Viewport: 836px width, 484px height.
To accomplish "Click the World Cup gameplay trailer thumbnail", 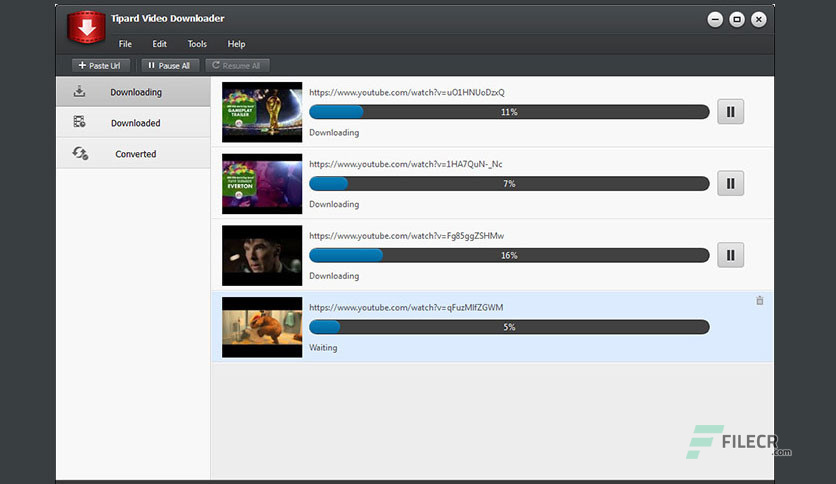I will [x=262, y=112].
